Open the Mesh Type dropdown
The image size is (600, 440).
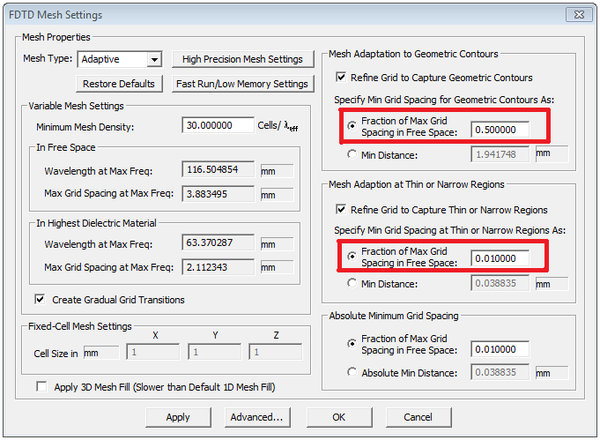pos(153,60)
